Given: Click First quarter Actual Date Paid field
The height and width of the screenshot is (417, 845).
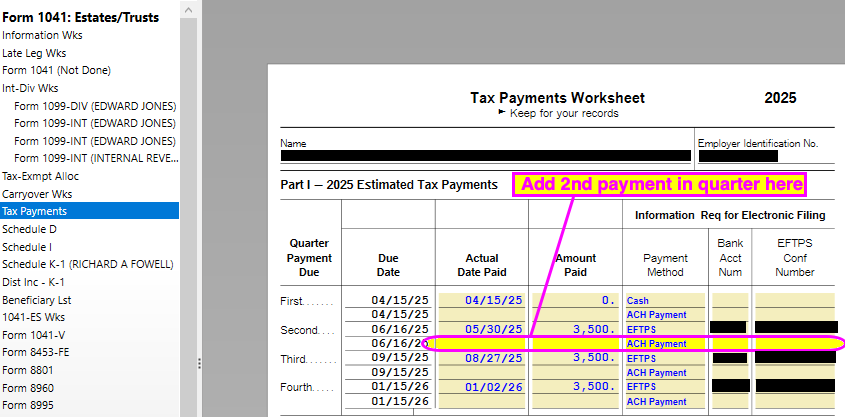Looking at the screenshot, I should click(x=482, y=300).
